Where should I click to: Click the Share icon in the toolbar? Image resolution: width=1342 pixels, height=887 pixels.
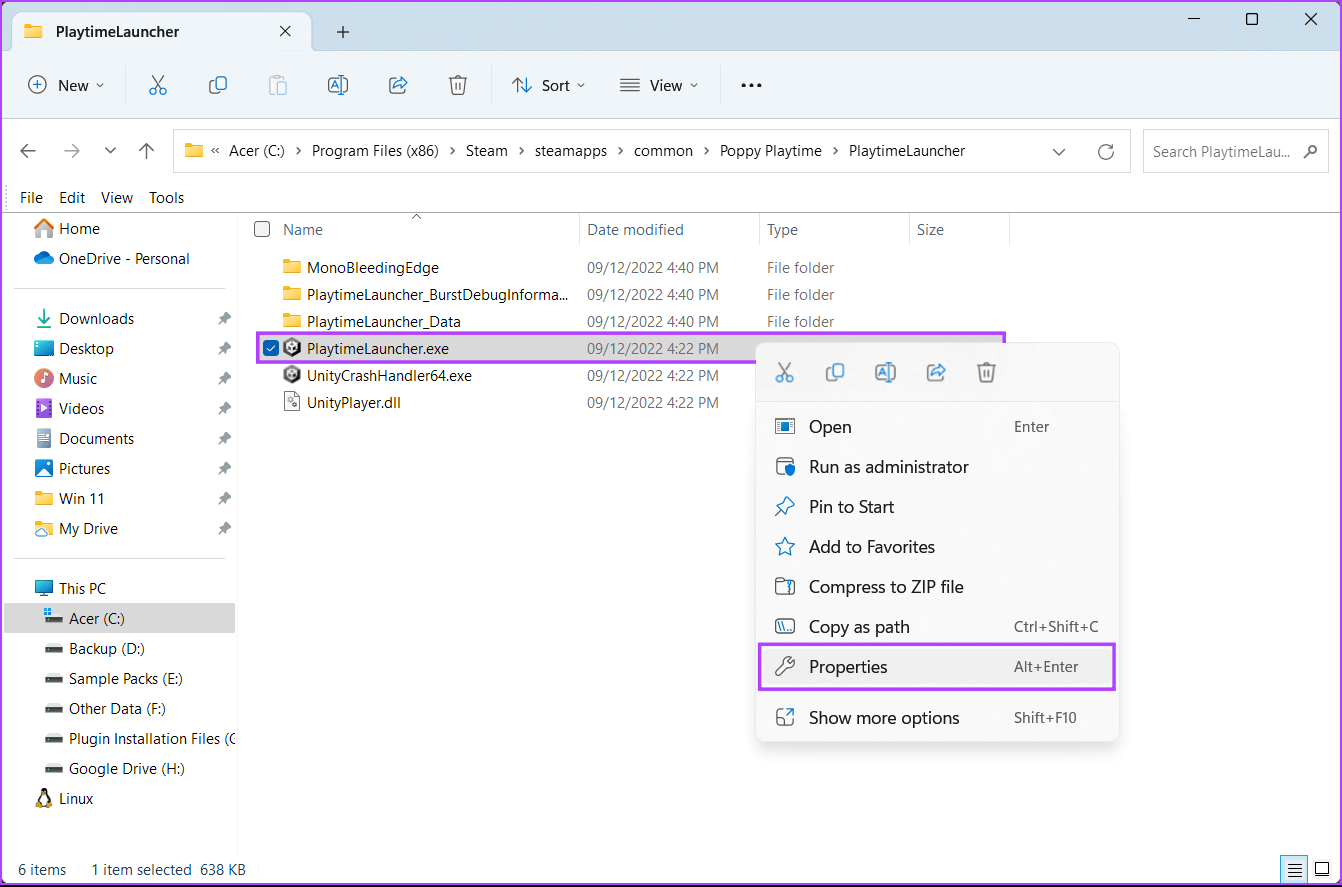(398, 85)
